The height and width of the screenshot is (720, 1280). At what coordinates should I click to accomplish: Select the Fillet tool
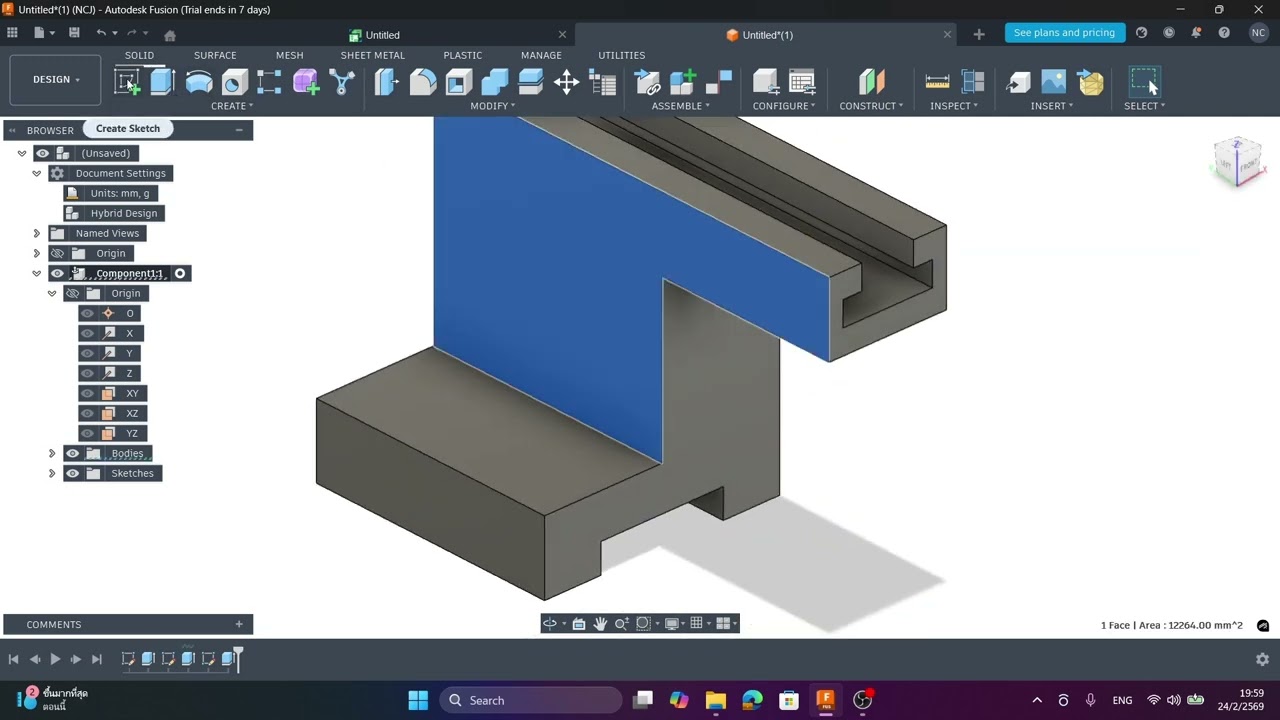pos(423,82)
